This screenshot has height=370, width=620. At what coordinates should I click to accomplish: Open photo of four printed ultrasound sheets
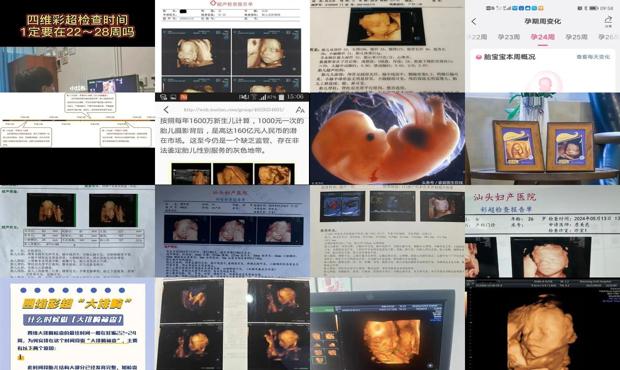coord(232,323)
